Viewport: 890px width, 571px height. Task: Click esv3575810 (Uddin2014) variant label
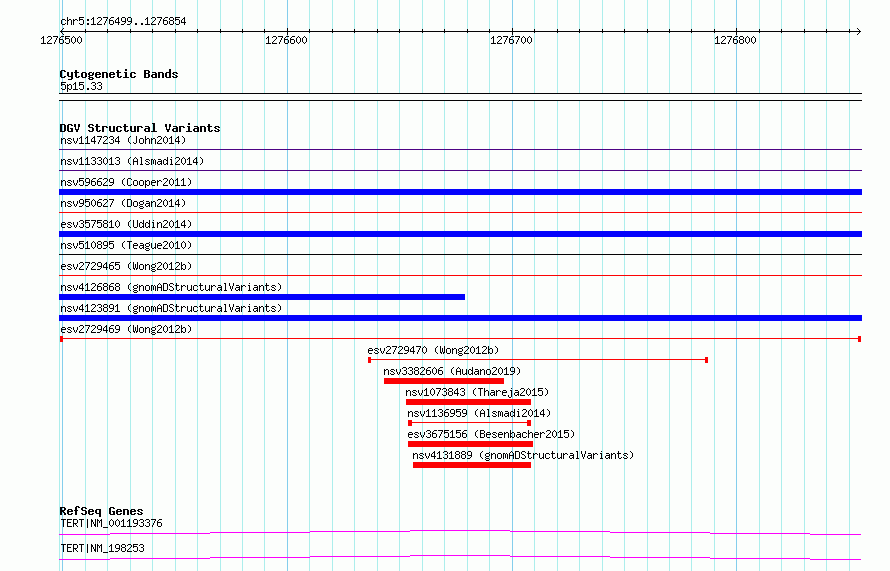[x=126, y=224]
